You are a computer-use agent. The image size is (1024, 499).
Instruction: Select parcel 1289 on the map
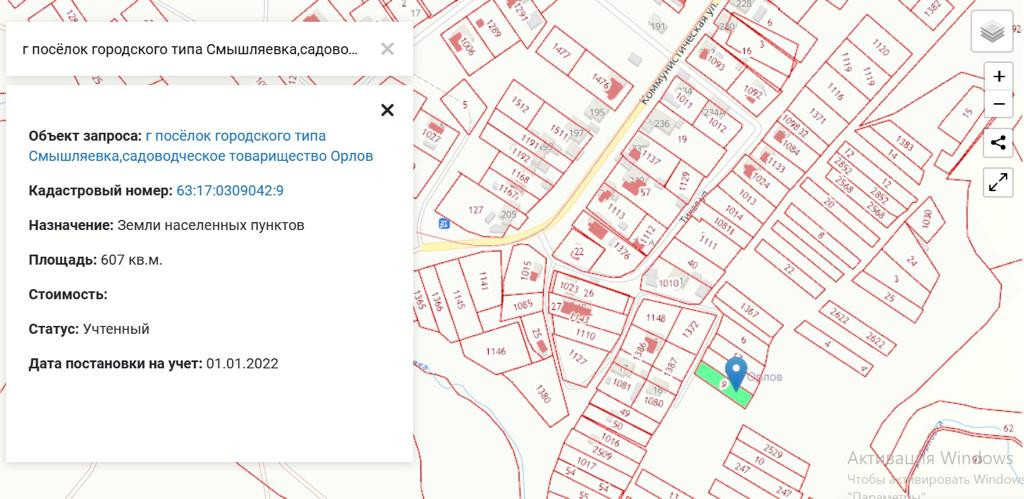point(494,30)
